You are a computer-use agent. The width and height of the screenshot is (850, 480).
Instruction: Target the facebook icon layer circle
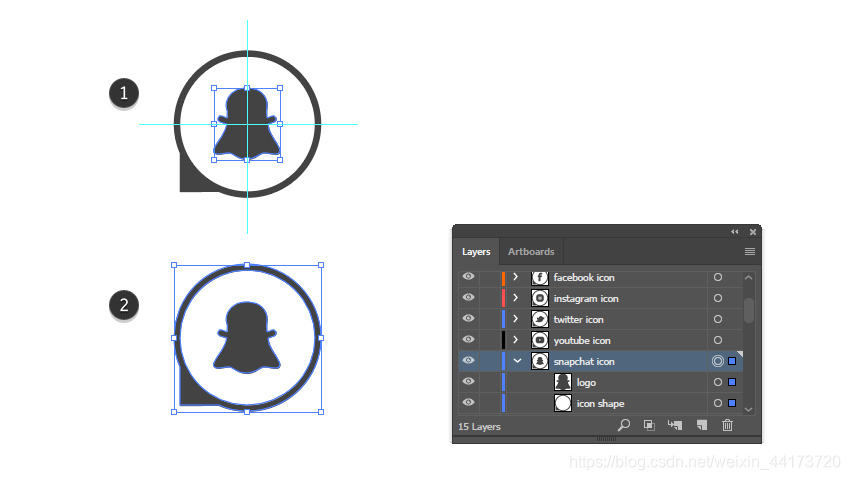(718, 277)
